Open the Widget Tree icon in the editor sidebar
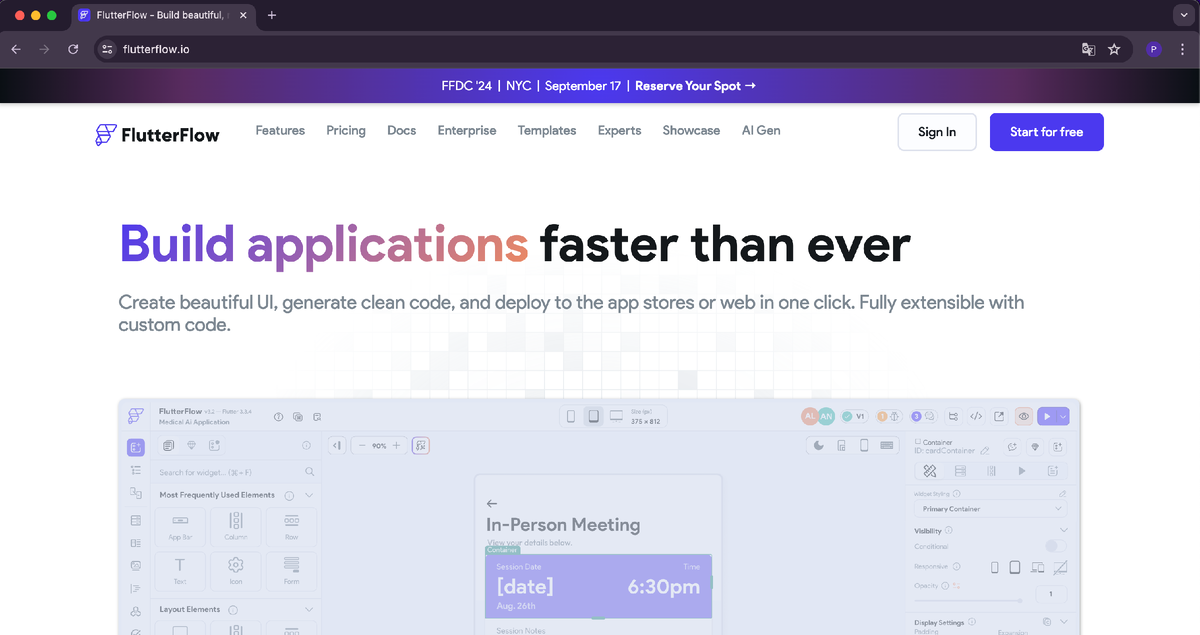 click(136, 470)
